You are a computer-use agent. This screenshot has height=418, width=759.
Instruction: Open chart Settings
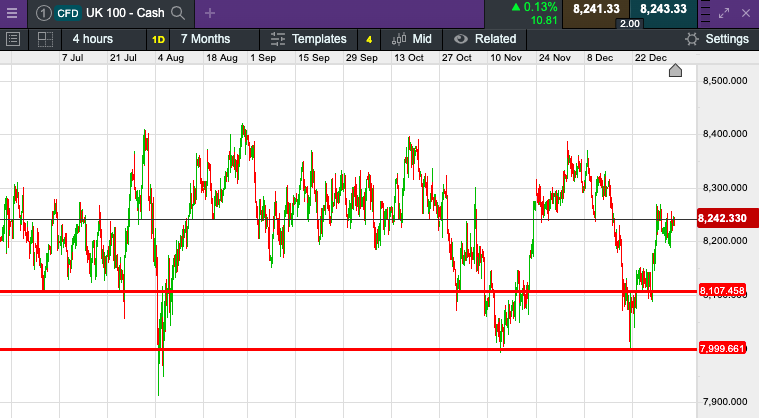(x=717, y=39)
